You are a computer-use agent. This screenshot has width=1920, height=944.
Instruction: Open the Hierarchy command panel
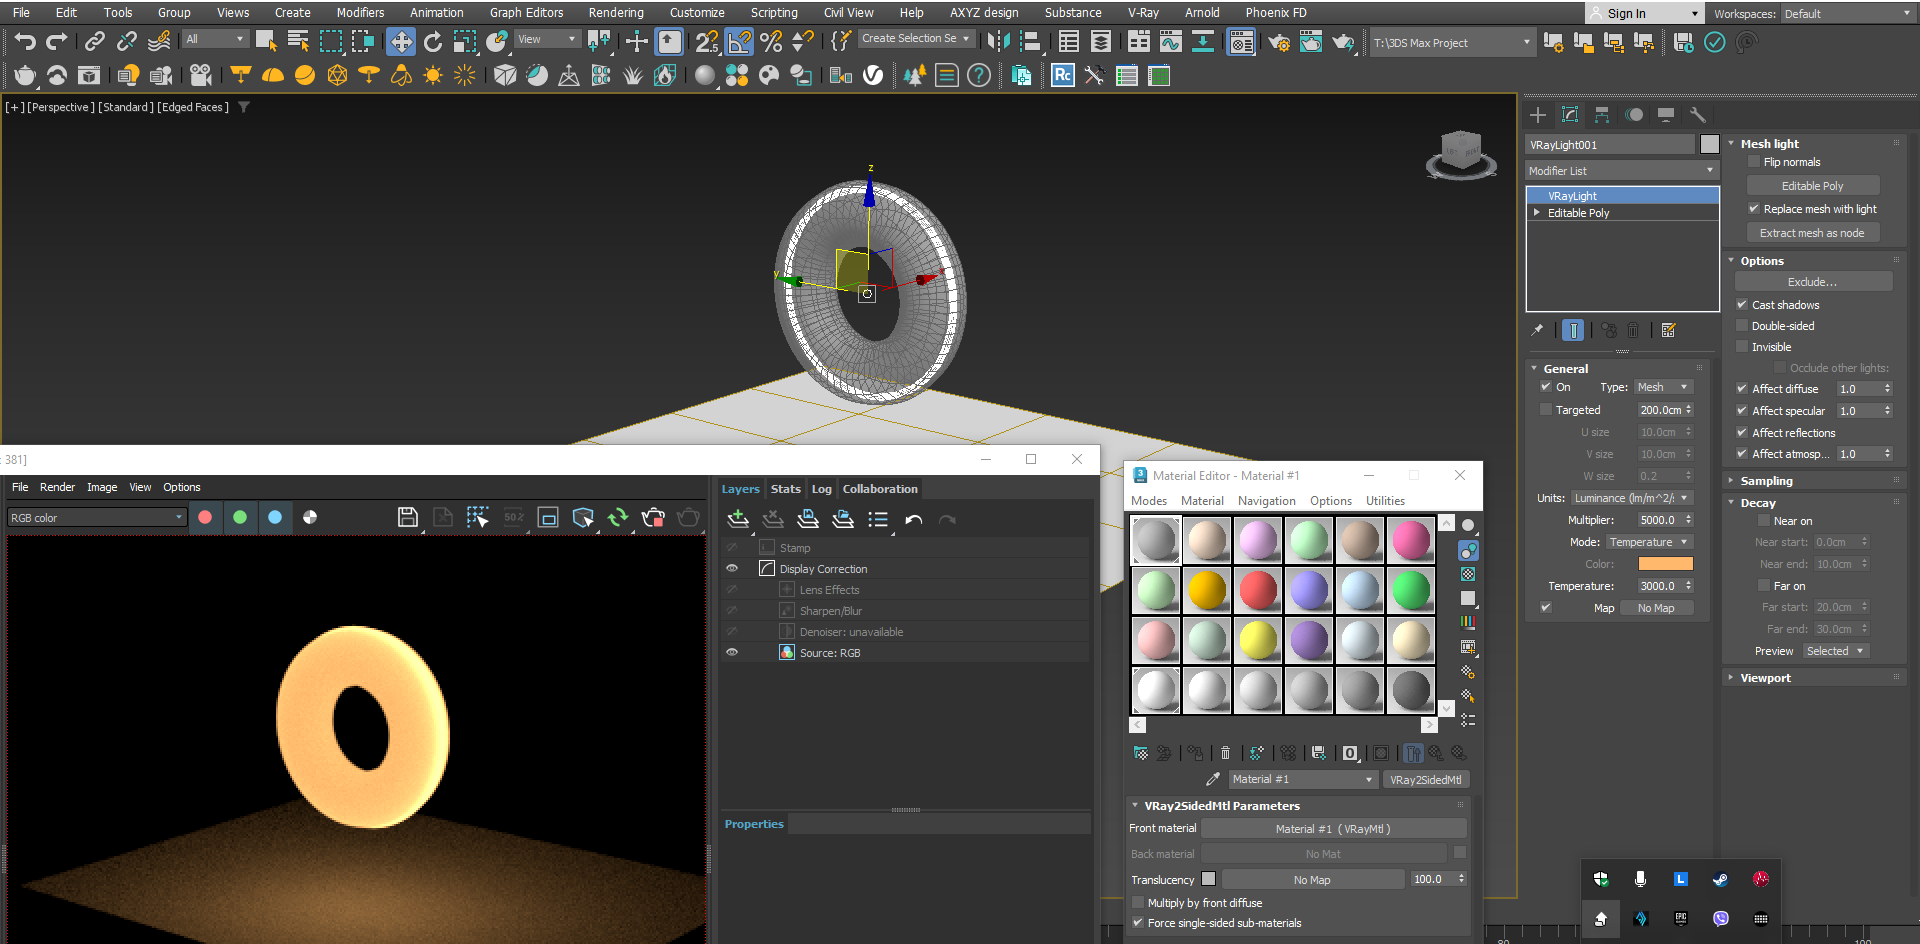tap(1602, 115)
